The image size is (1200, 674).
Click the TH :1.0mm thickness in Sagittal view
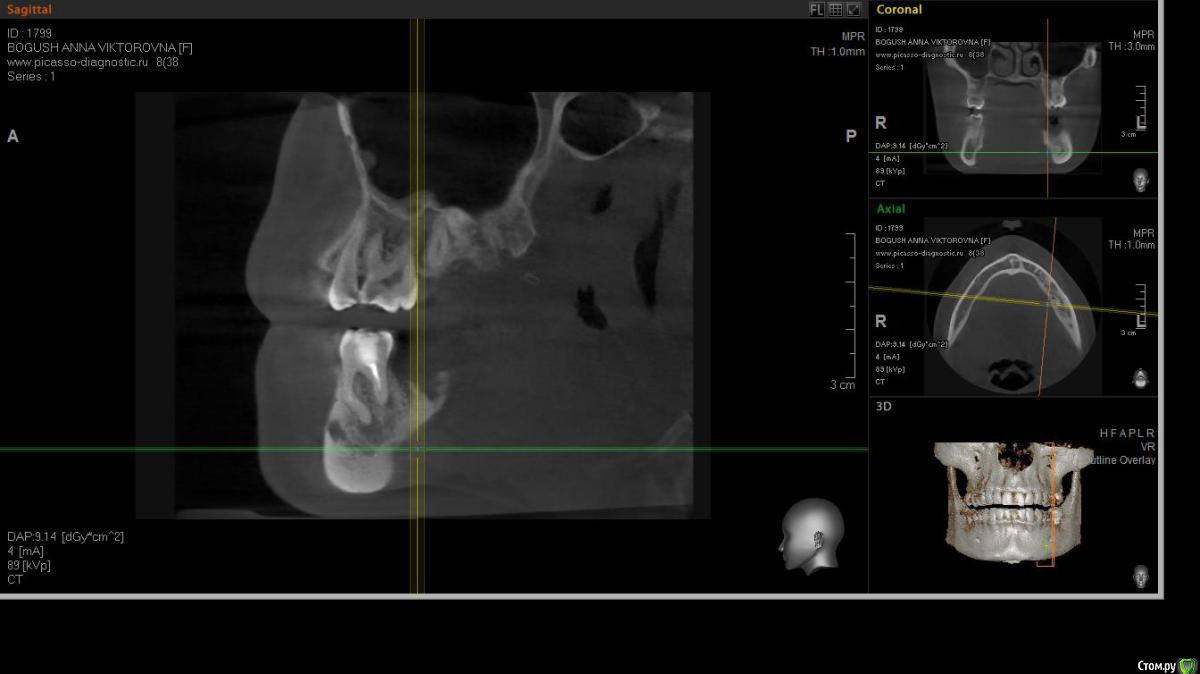[x=837, y=52]
